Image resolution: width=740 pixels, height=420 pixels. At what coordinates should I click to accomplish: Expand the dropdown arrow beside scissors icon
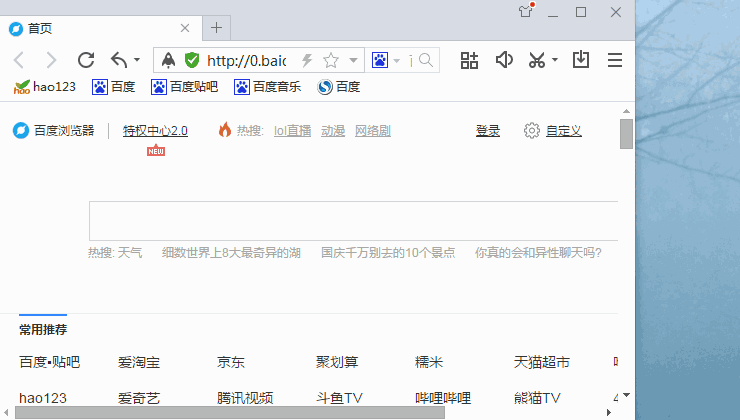click(x=555, y=61)
